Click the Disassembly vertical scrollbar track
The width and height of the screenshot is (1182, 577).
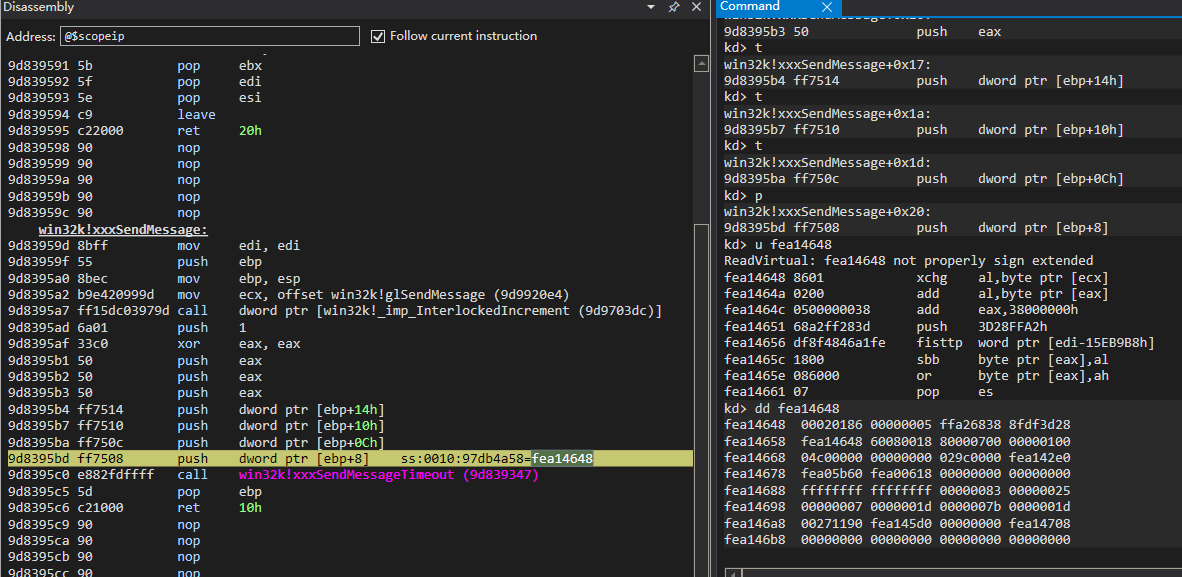click(x=702, y=300)
